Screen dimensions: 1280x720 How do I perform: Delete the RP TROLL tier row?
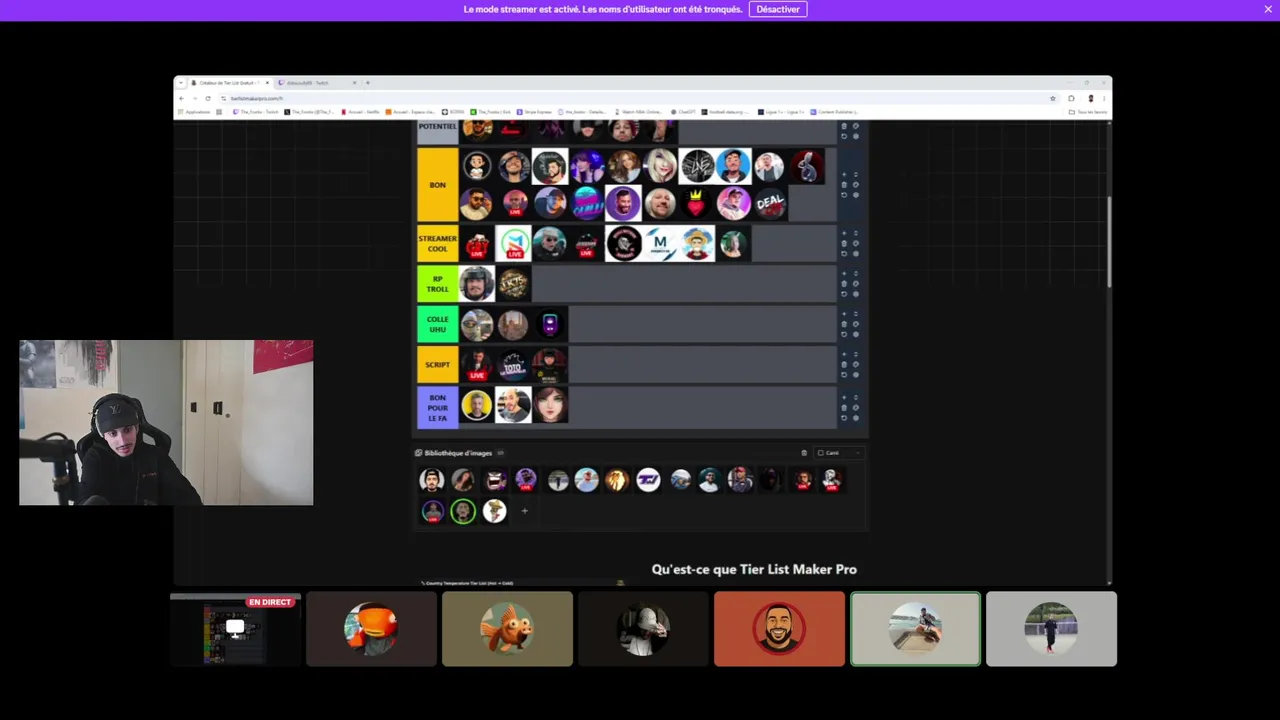click(844, 284)
